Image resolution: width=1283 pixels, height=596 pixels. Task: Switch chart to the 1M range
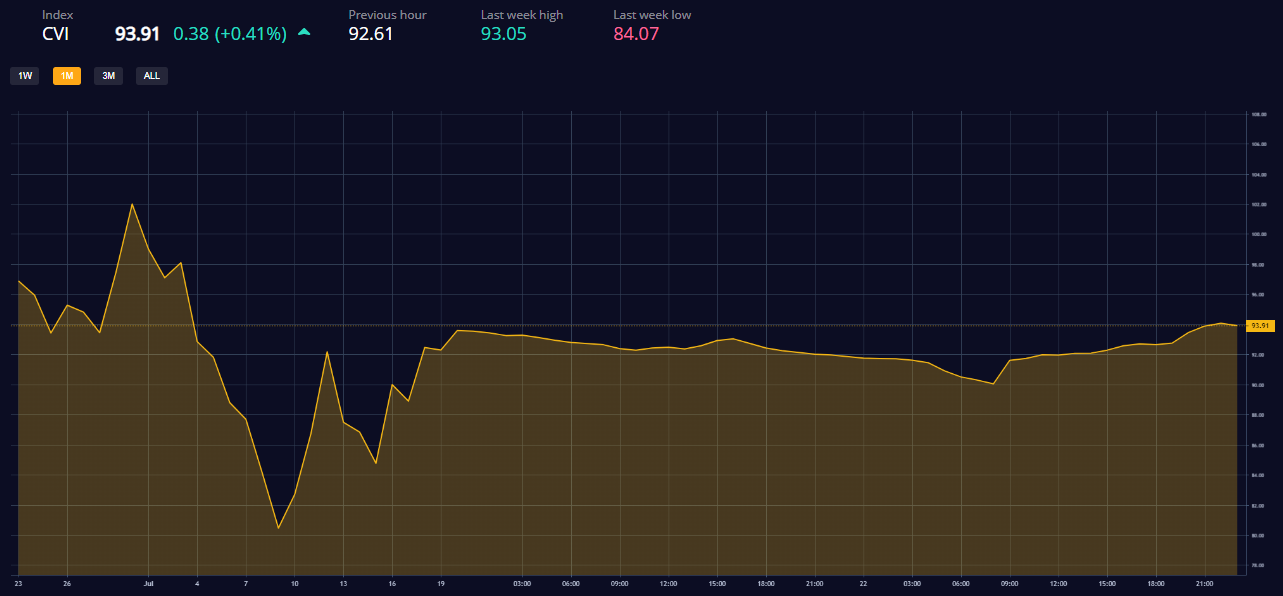[67, 76]
